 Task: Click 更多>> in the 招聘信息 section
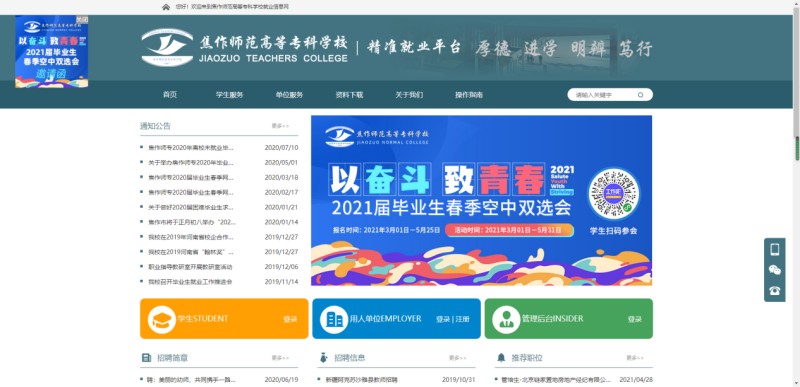point(458,358)
